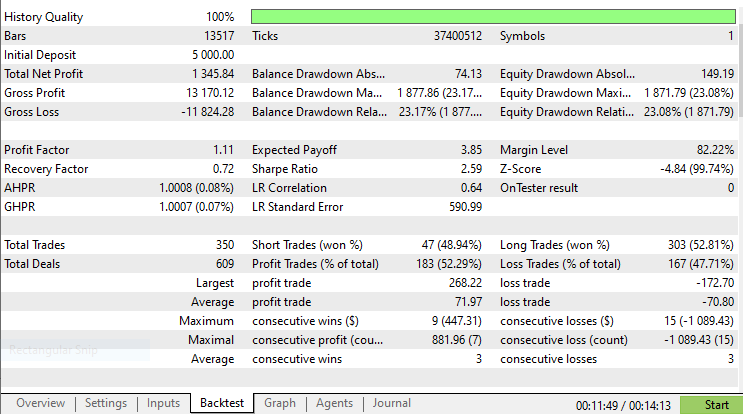Open the Journal tab
Viewport: 743px width, 414px height.
(391, 403)
